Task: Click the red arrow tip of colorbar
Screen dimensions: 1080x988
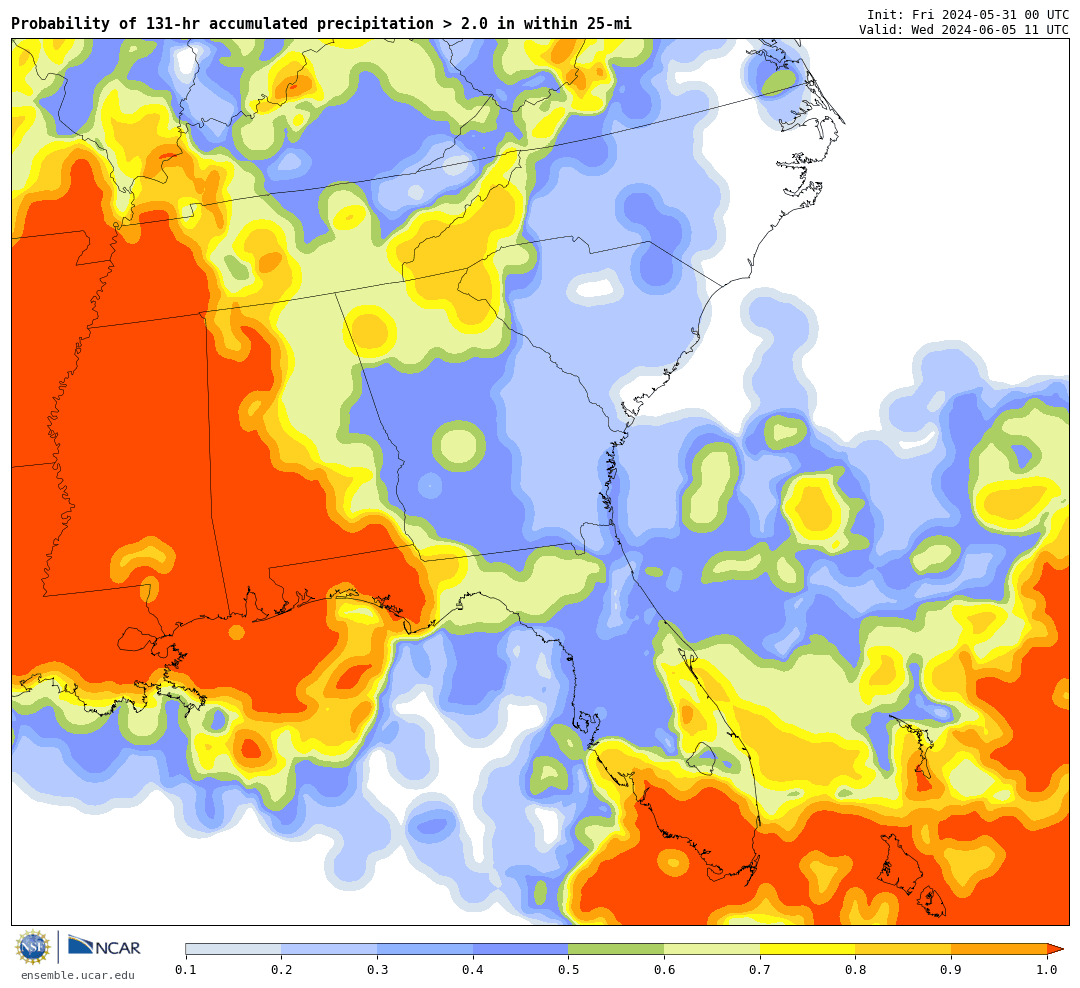Action: [1055, 949]
